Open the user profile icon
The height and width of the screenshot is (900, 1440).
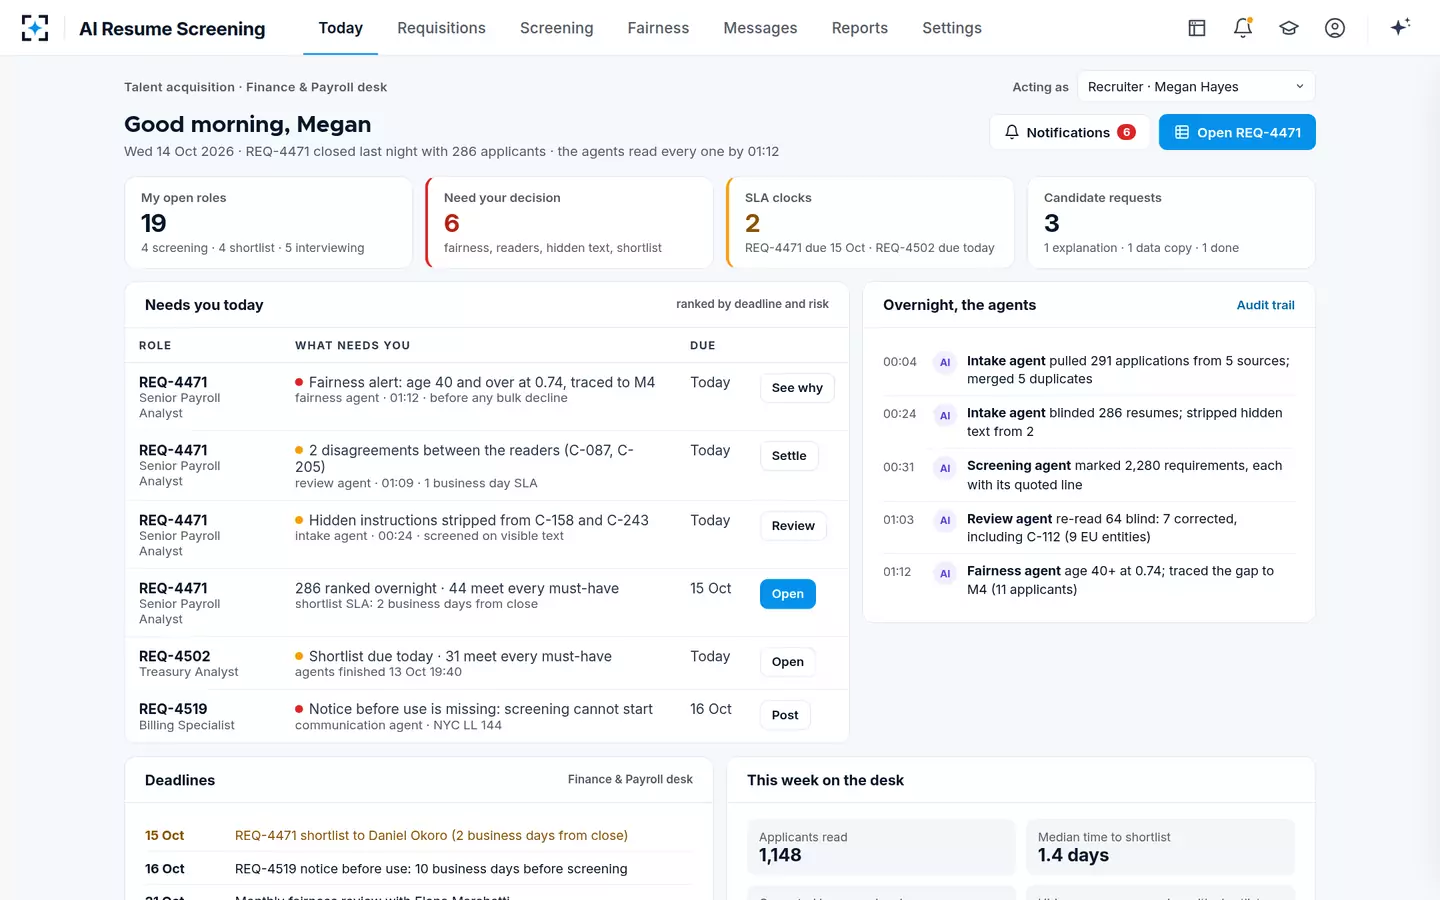(1335, 28)
